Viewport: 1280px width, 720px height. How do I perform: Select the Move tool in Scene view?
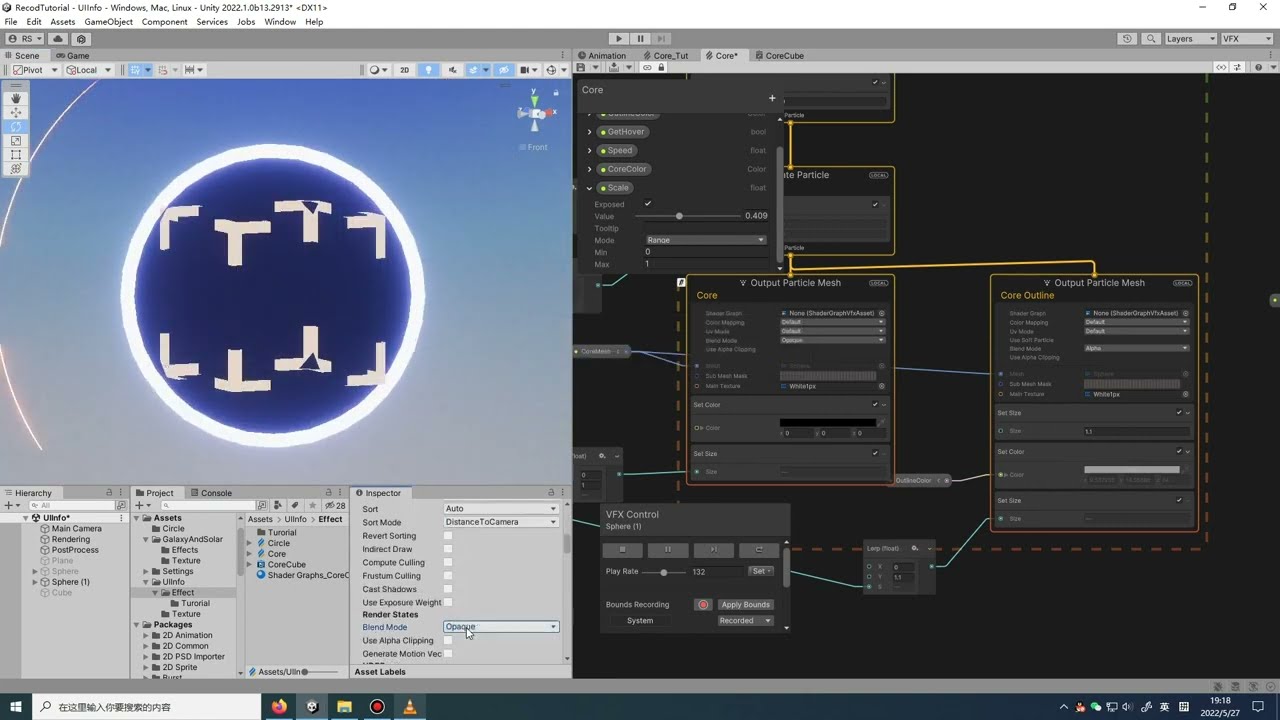pyautogui.click(x=16, y=113)
